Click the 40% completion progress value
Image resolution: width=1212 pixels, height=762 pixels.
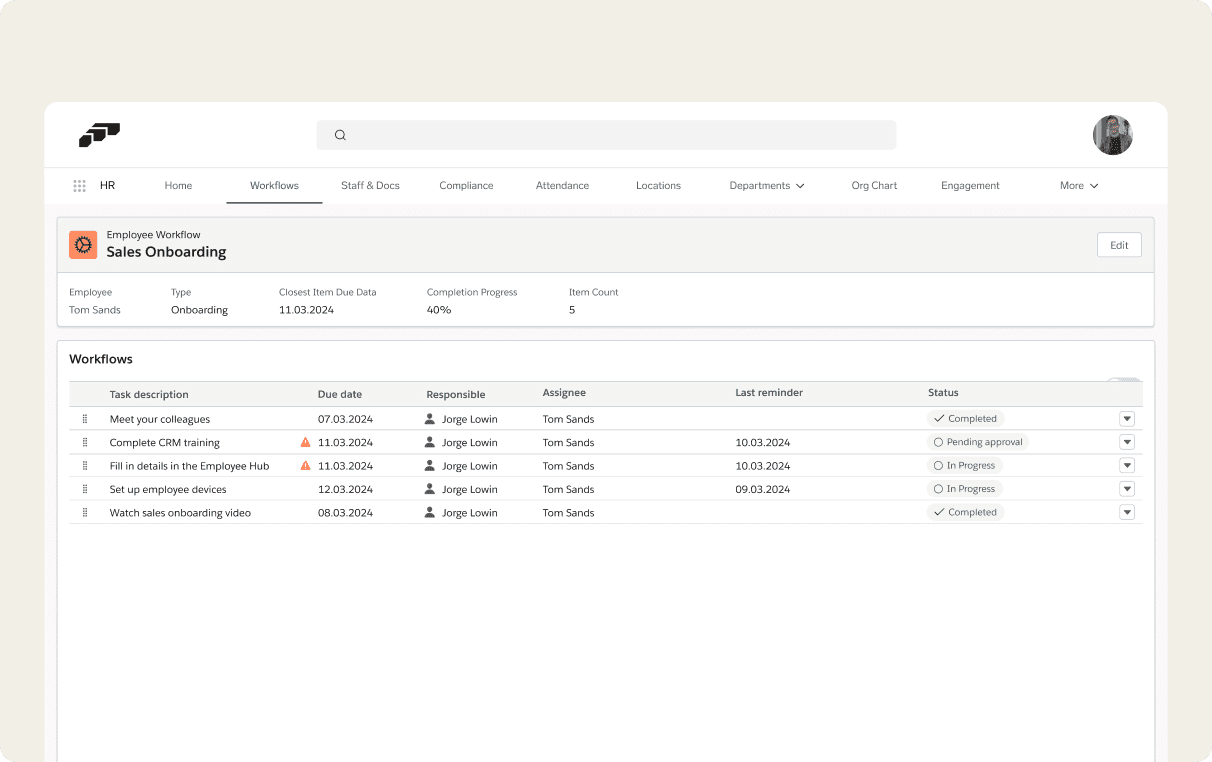[x=439, y=310]
